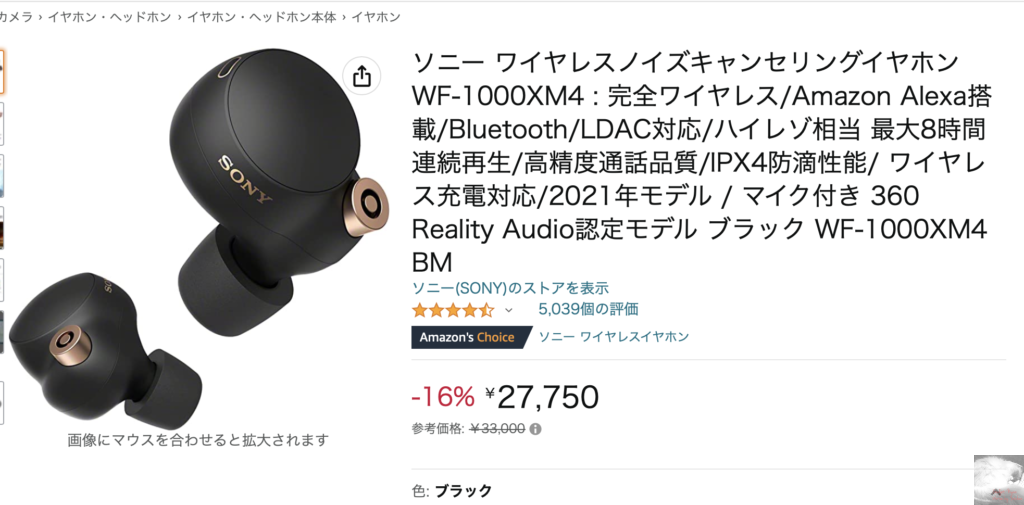Select the last product thumbnail at bottom
The width and height of the screenshot is (1024, 505).
coord(2,403)
